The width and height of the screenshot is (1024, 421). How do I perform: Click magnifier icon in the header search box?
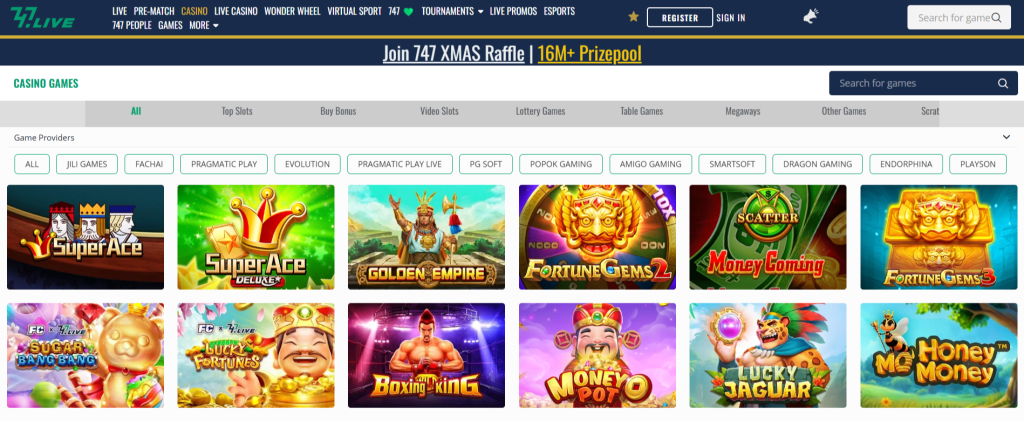(997, 18)
